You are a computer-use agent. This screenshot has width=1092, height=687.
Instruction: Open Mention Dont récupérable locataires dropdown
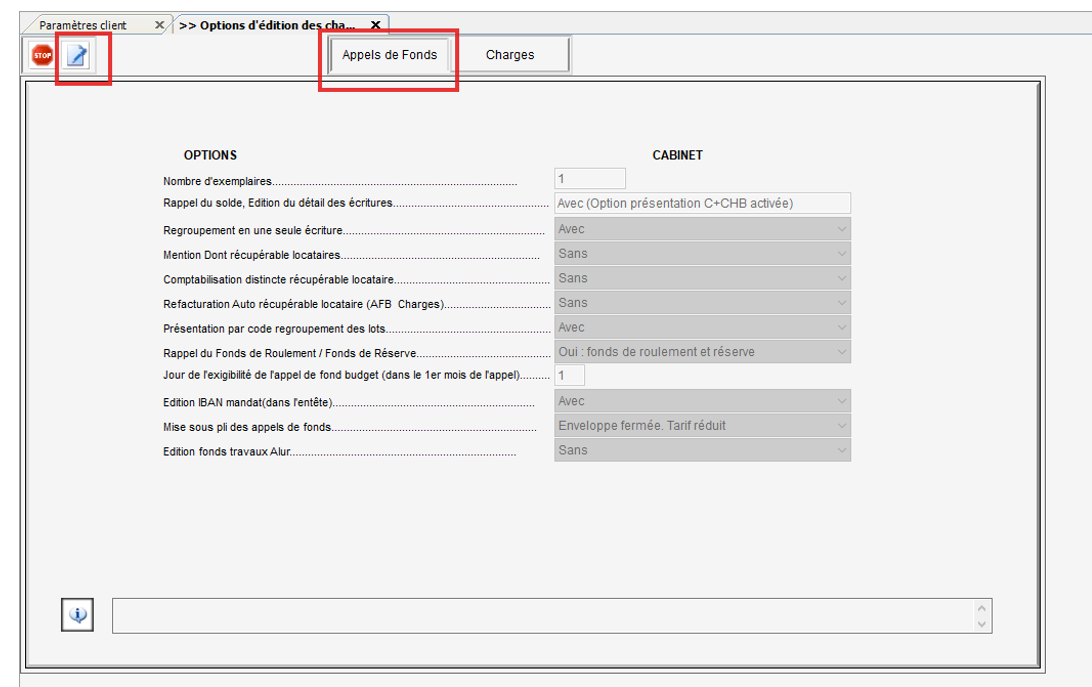(841, 254)
